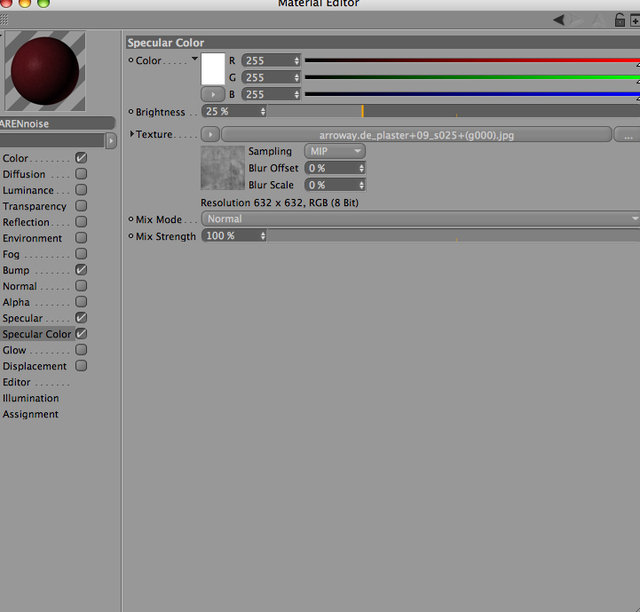Click the back arrow navigation icon

559,20
